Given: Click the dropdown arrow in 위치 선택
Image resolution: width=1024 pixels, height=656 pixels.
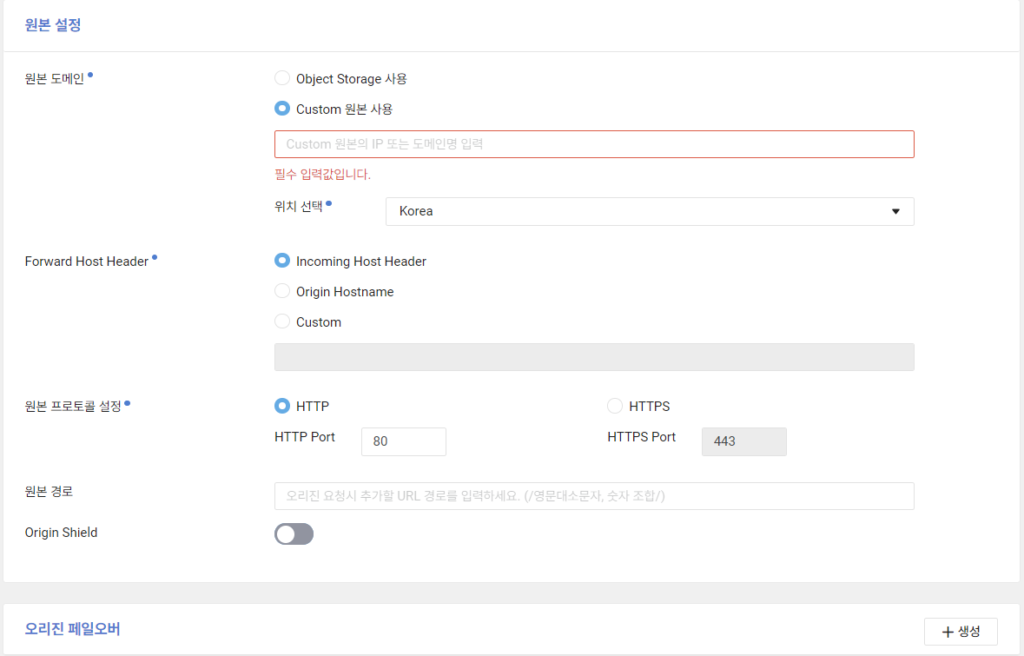Looking at the screenshot, I should (x=895, y=212).
